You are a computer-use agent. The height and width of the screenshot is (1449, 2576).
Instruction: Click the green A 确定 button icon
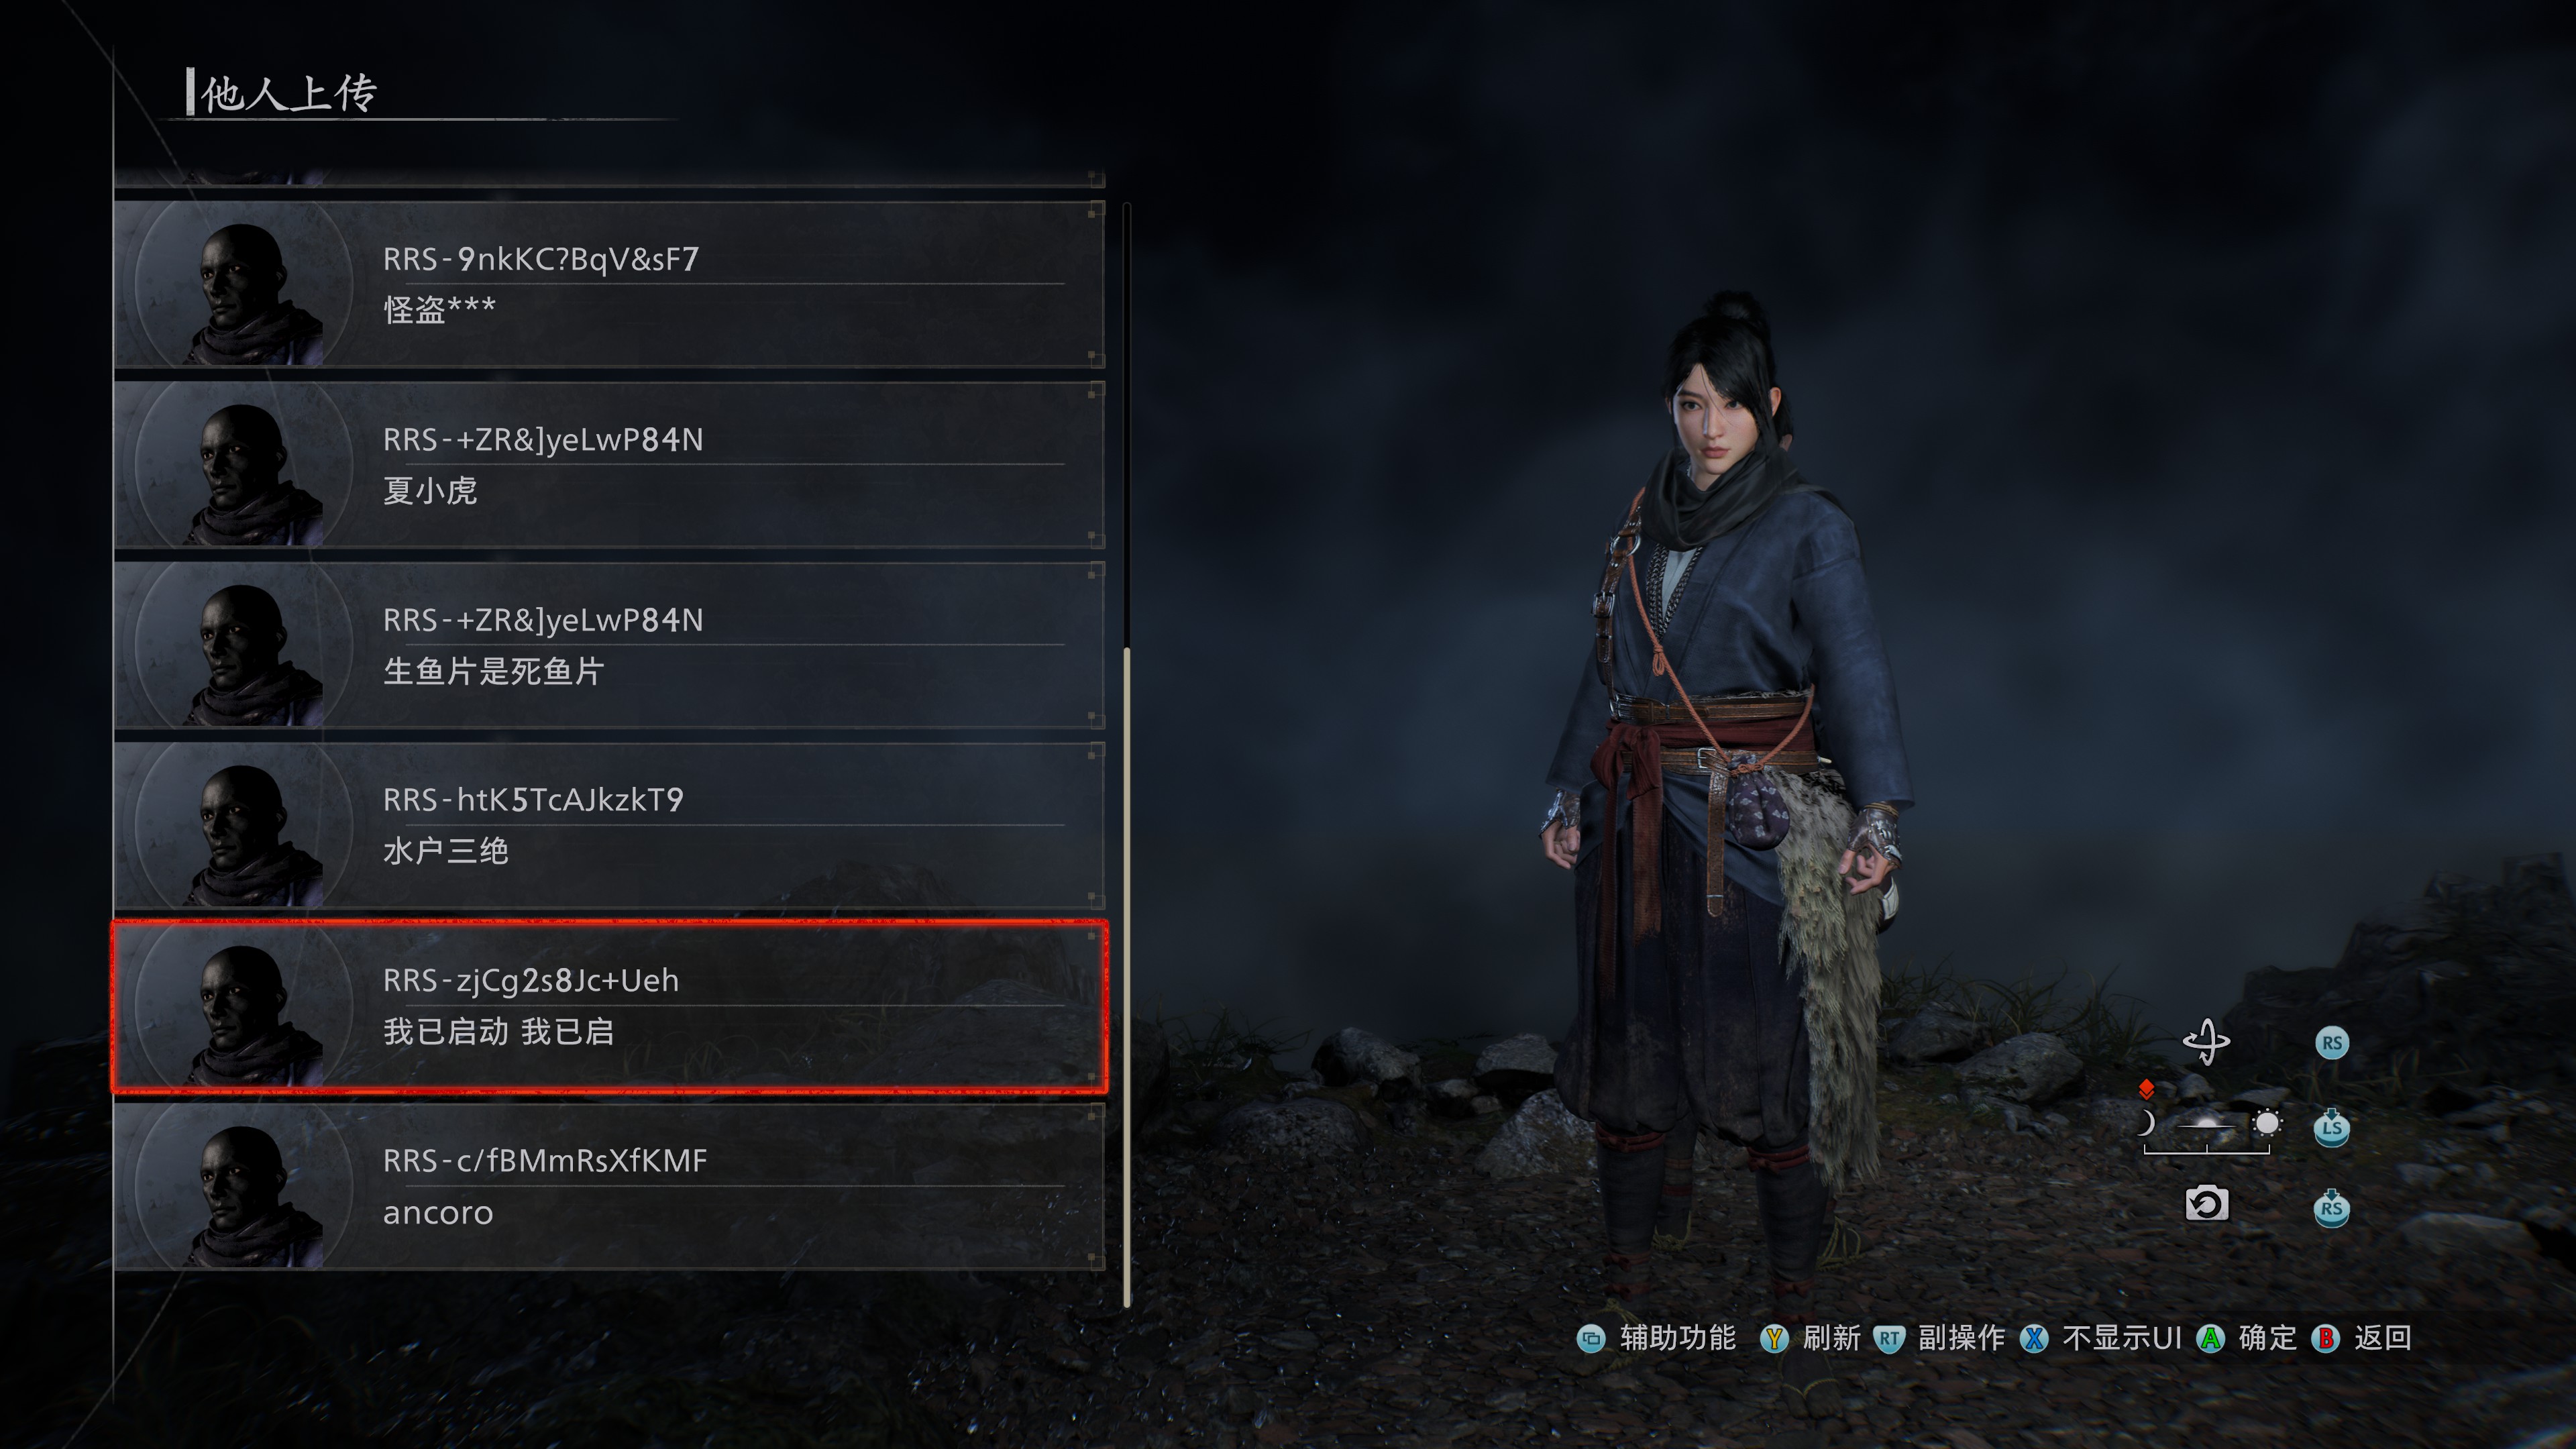(x=2210, y=1338)
